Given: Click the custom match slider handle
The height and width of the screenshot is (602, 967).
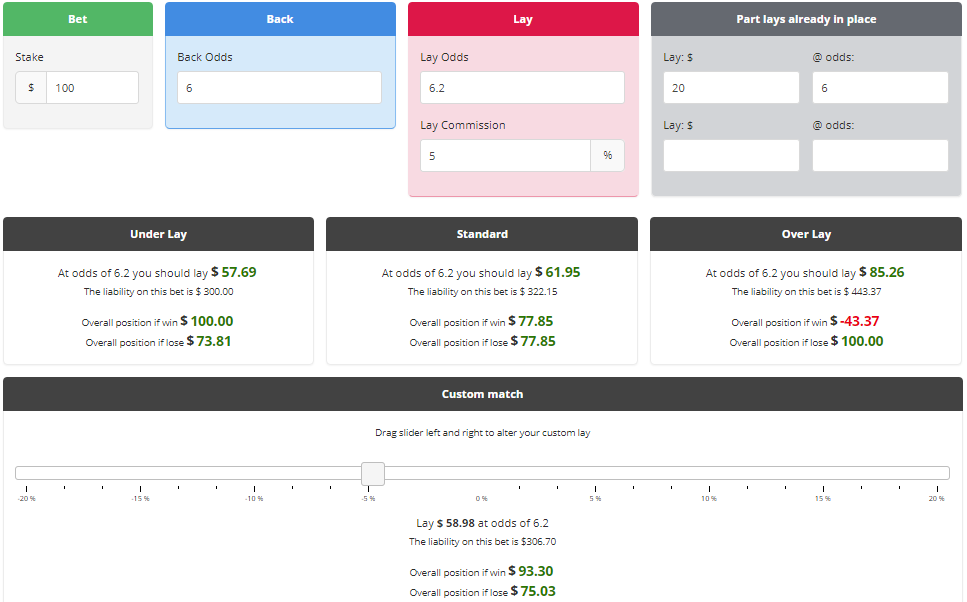Looking at the screenshot, I should [x=373, y=473].
